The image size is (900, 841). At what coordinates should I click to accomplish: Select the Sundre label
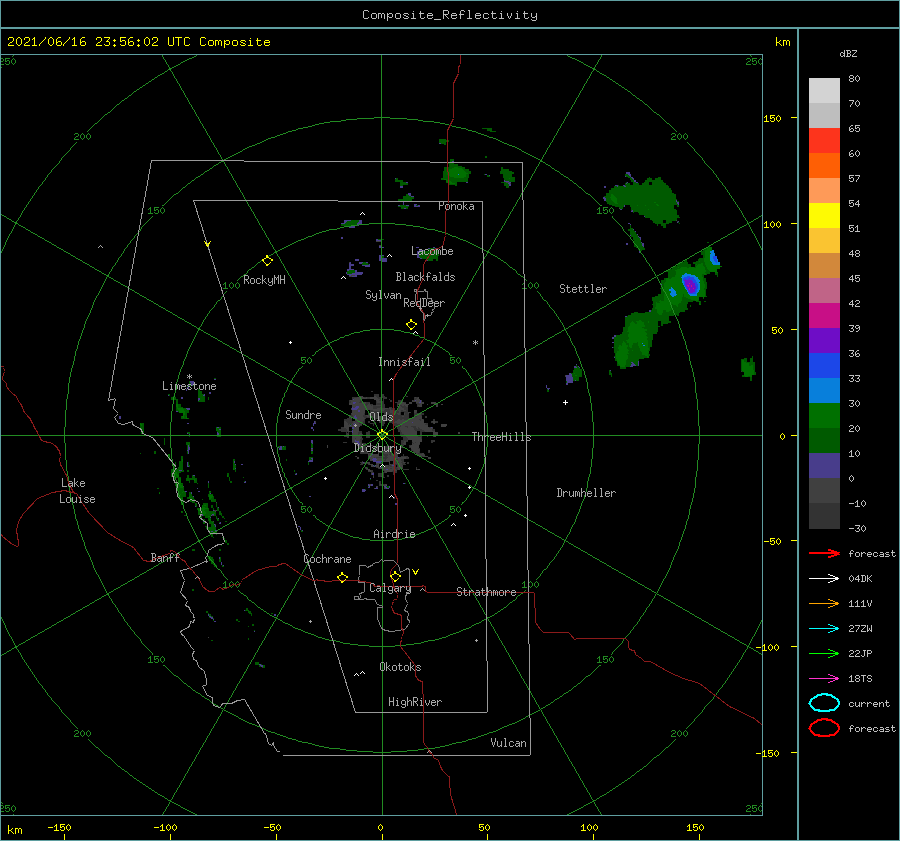point(303,414)
